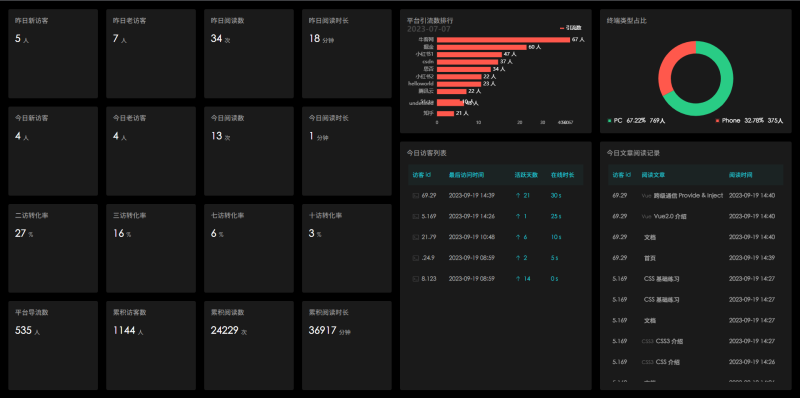800x398 pixels.
Task: Click the icon beside visitor 21.79
Action: 415,237
